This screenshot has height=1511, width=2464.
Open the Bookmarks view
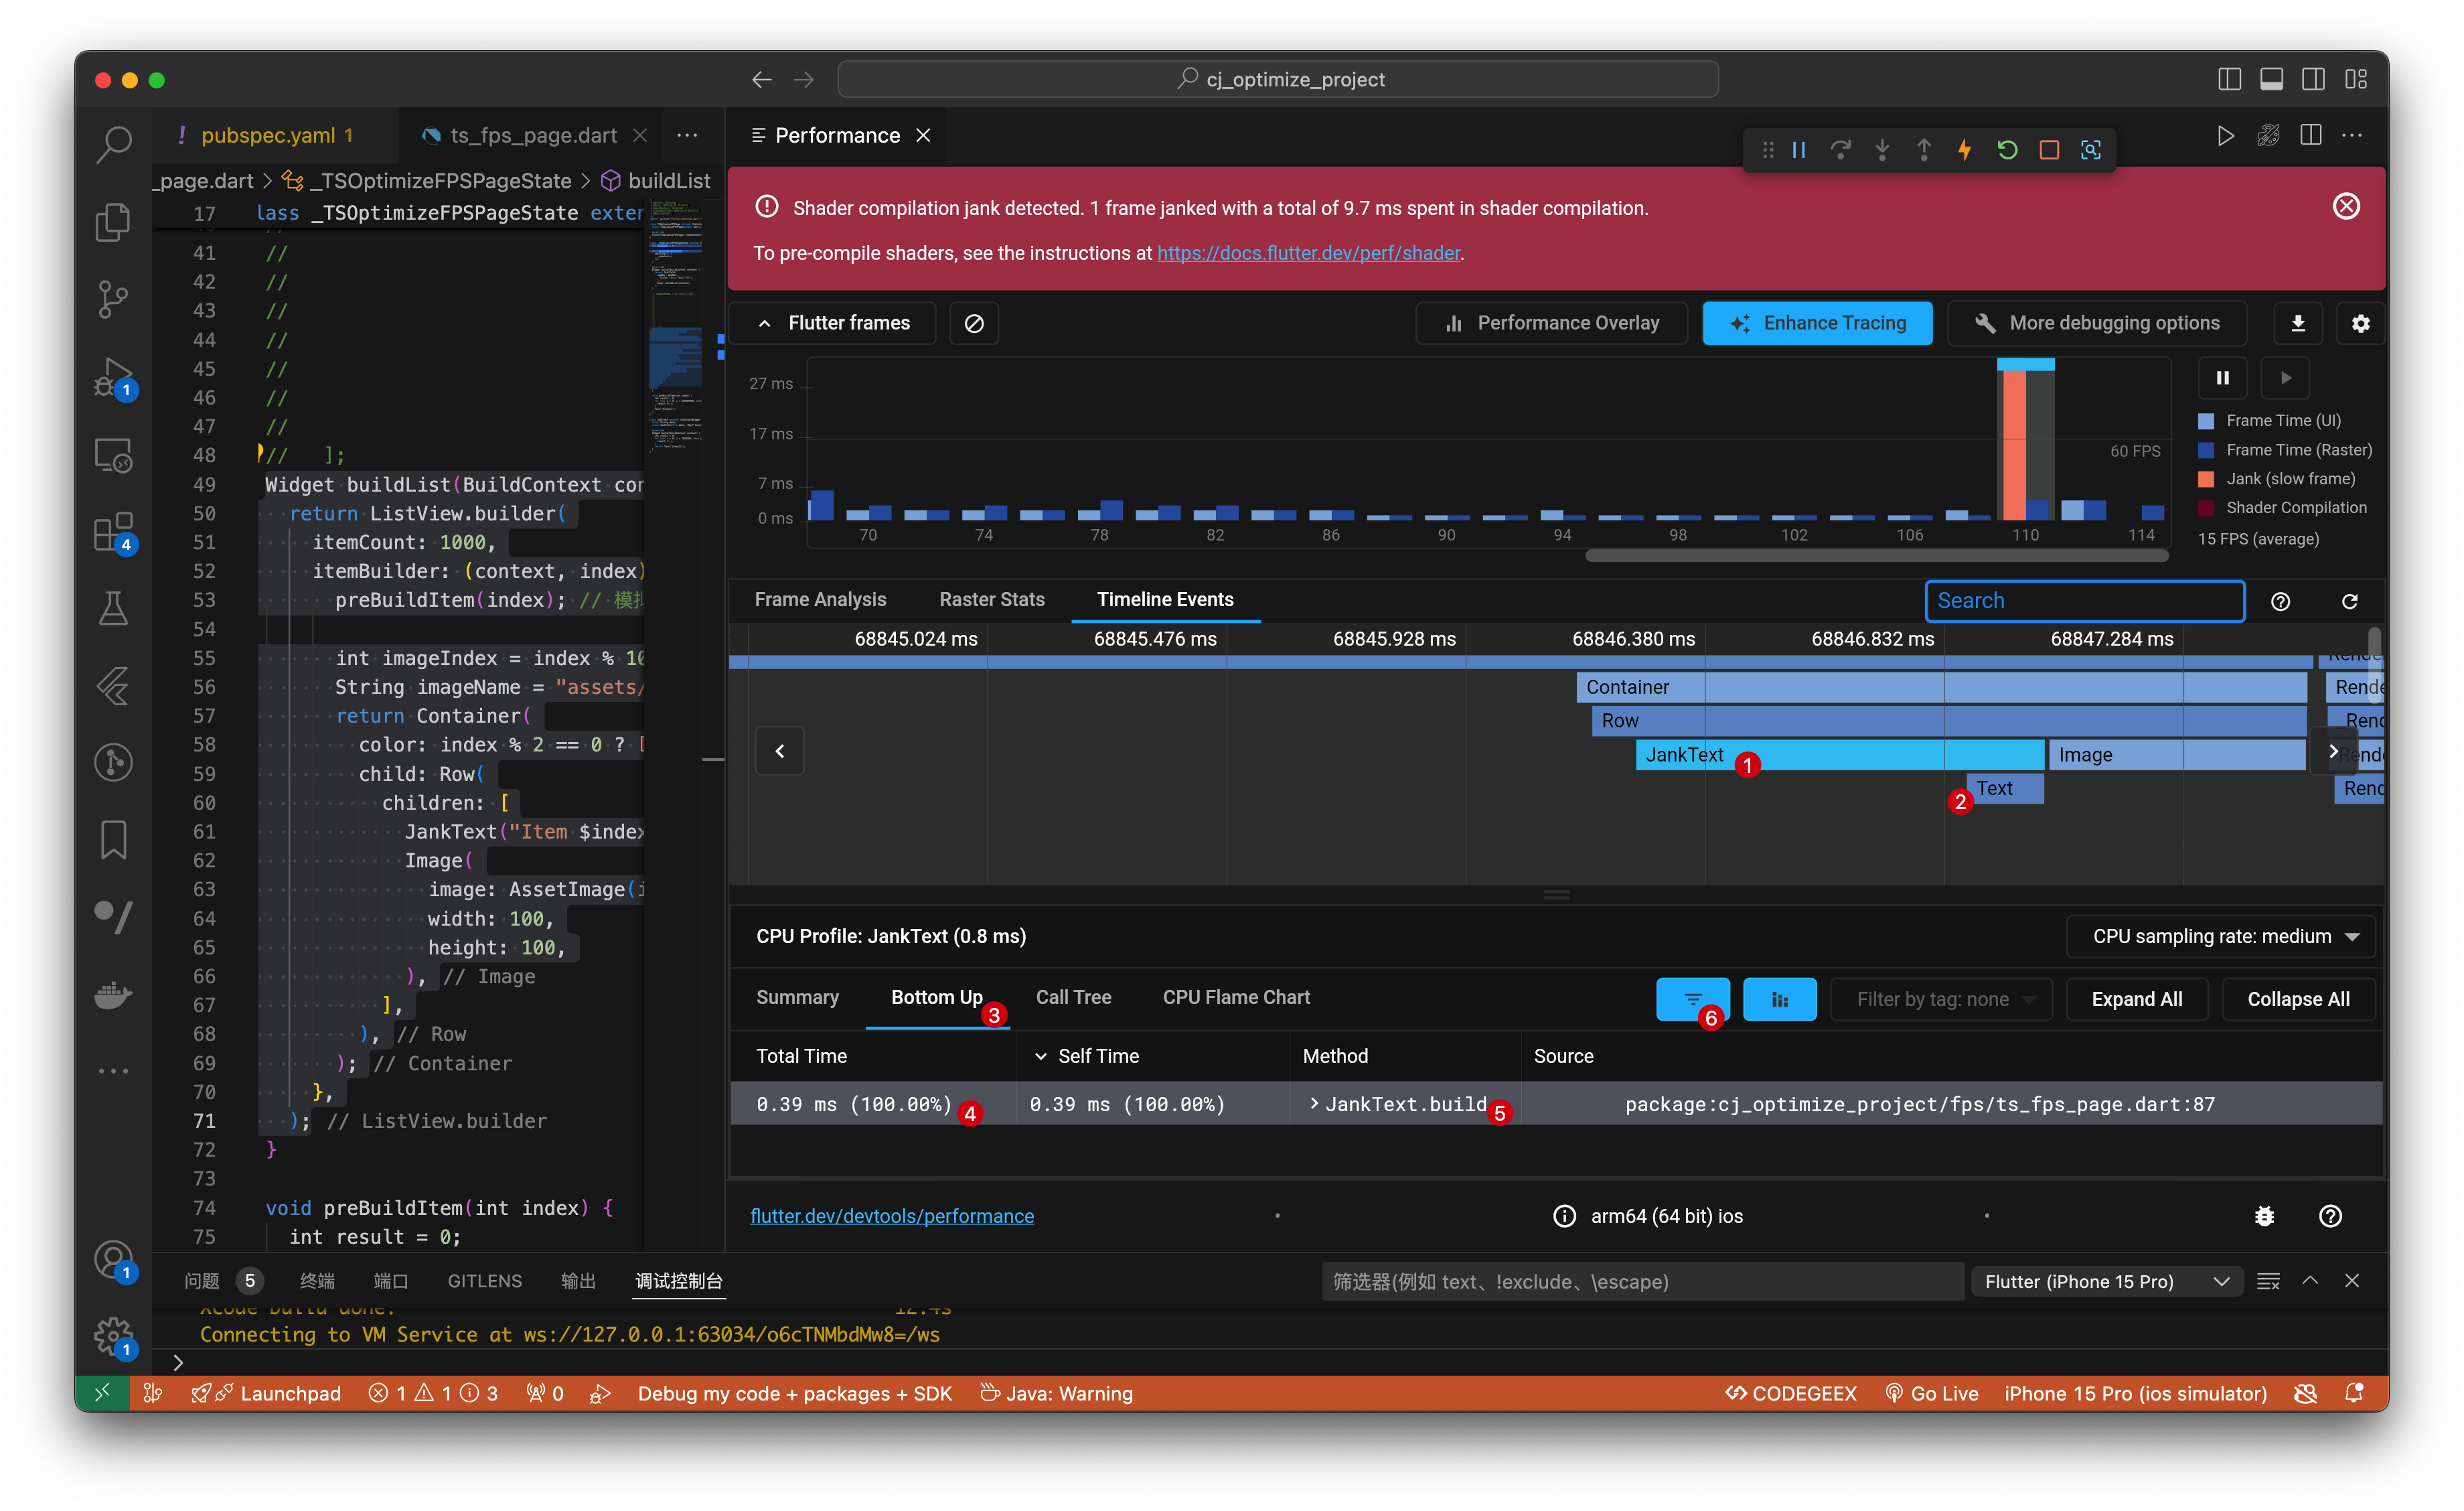[x=113, y=840]
